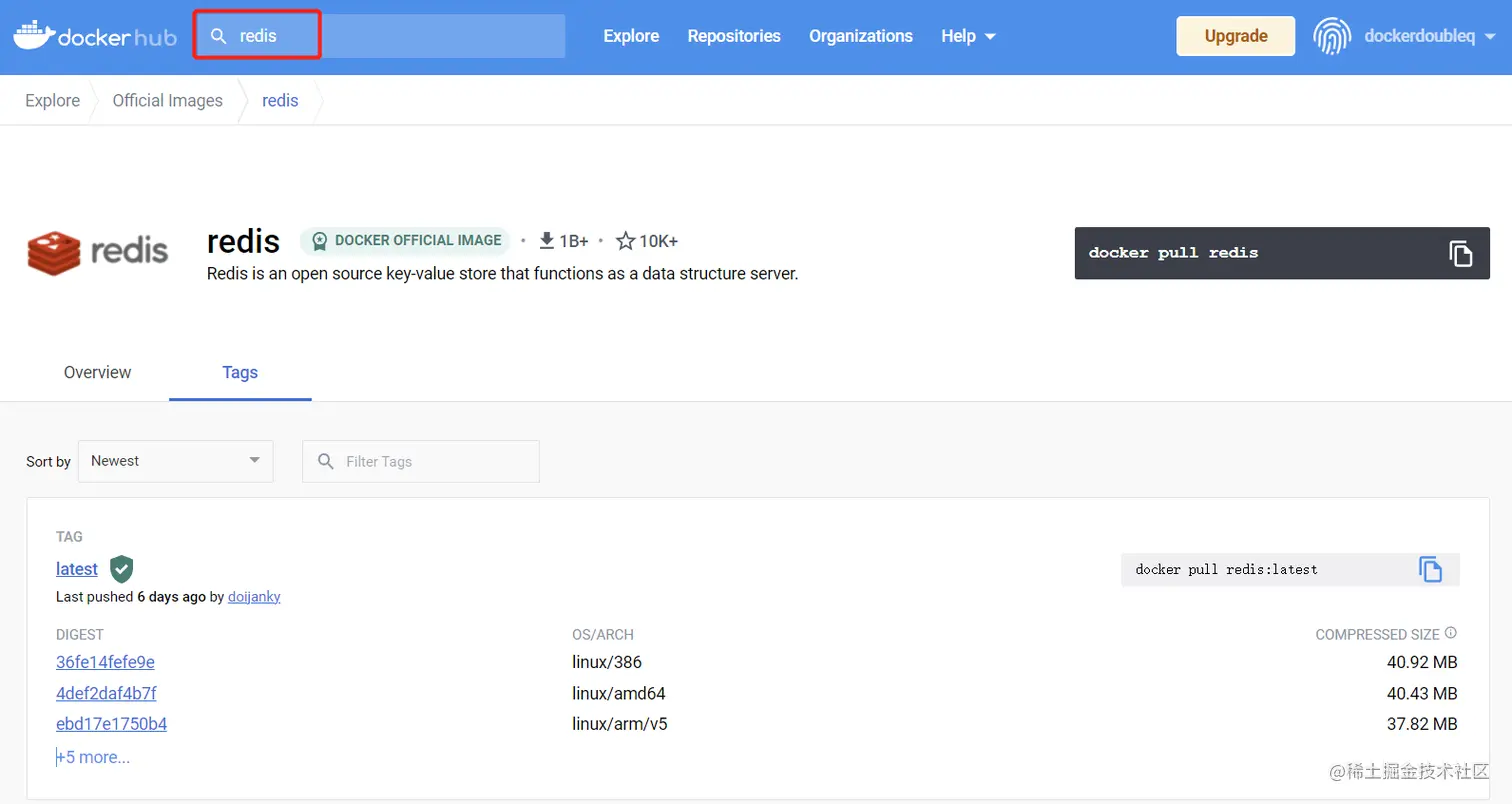Click the Upgrade button
Image resolution: width=1512 pixels, height=804 pixels.
(x=1234, y=35)
